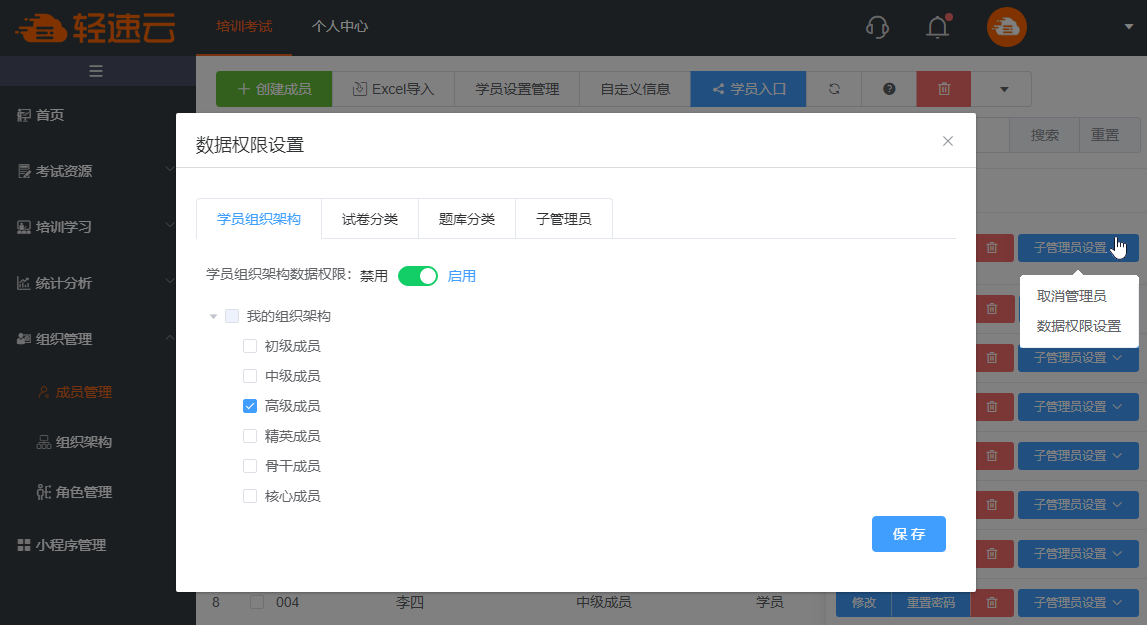Click the refresh icon in toolbar
This screenshot has width=1147, height=625.
pos(834,89)
